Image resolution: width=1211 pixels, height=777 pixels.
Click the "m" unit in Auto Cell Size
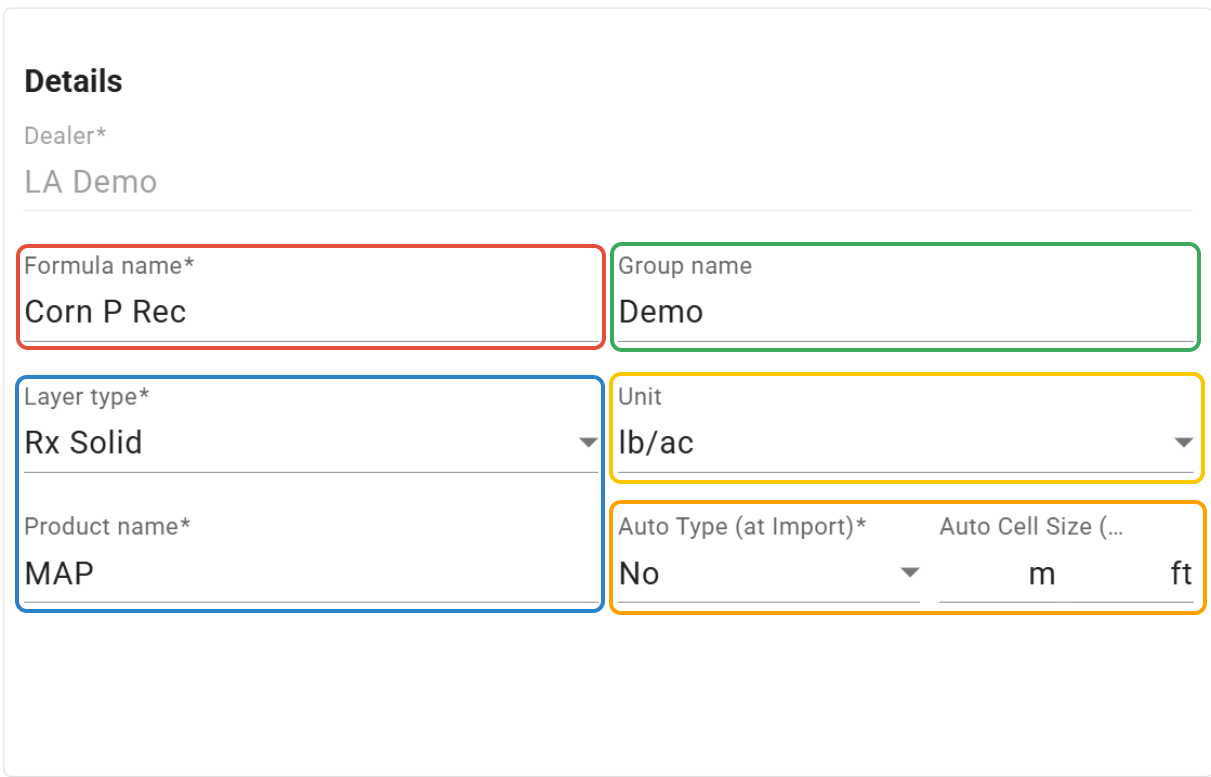tap(1042, 574)
